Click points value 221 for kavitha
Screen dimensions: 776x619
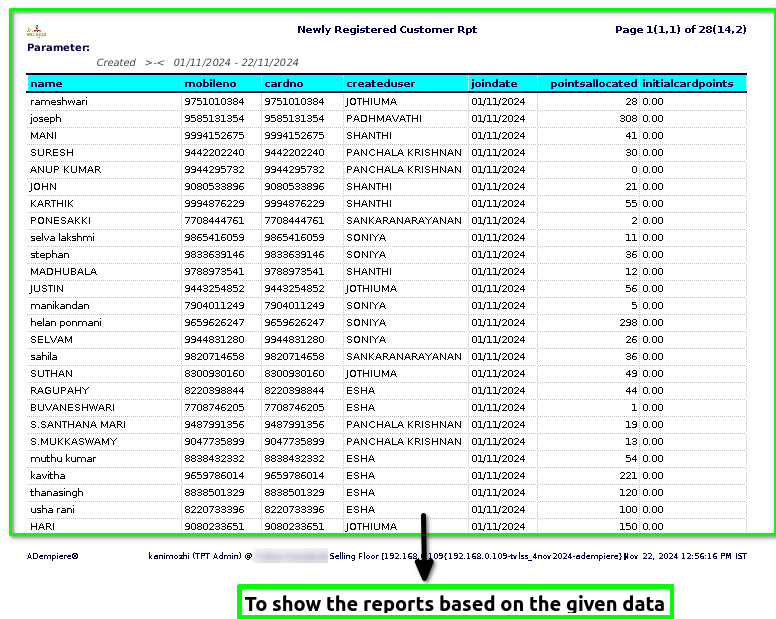pyautogui.click(x=628, y=476)
